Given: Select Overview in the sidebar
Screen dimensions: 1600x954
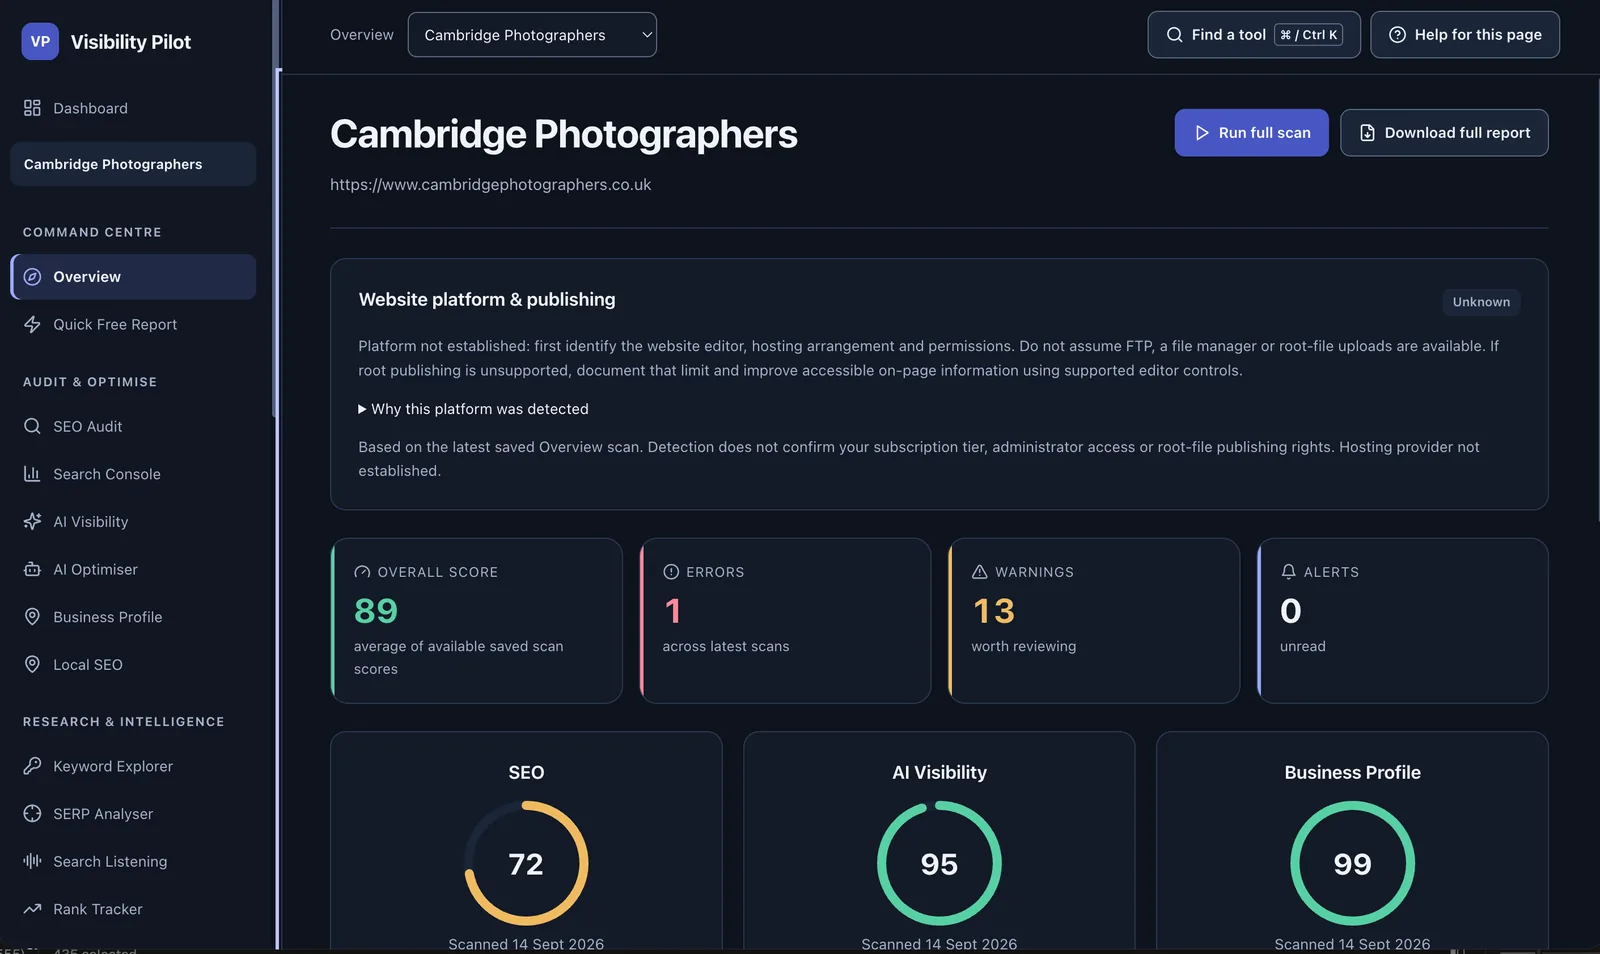Looking at the screenshot, I should pos(133,277).
